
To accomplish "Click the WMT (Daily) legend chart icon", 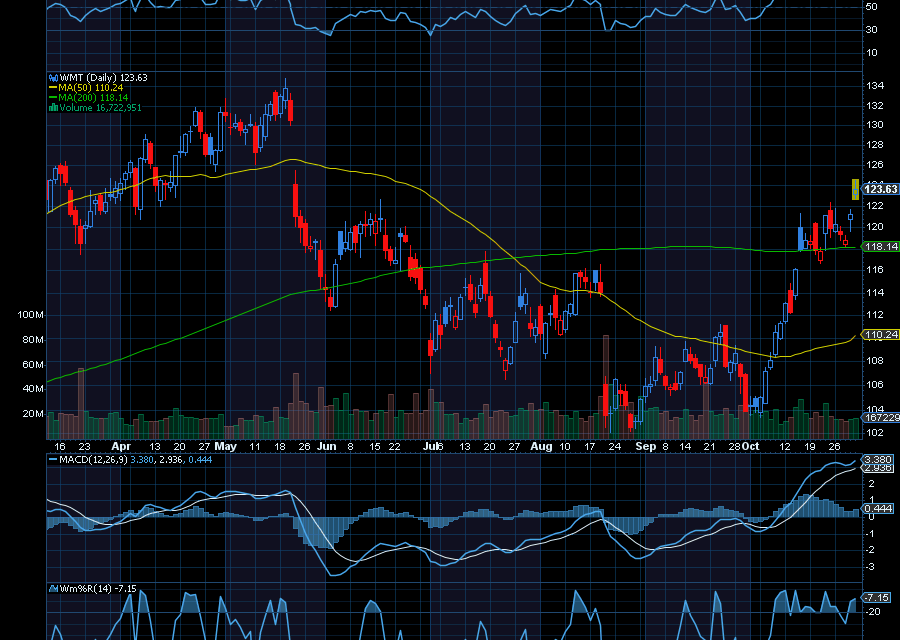I will (x=53, y=77).
